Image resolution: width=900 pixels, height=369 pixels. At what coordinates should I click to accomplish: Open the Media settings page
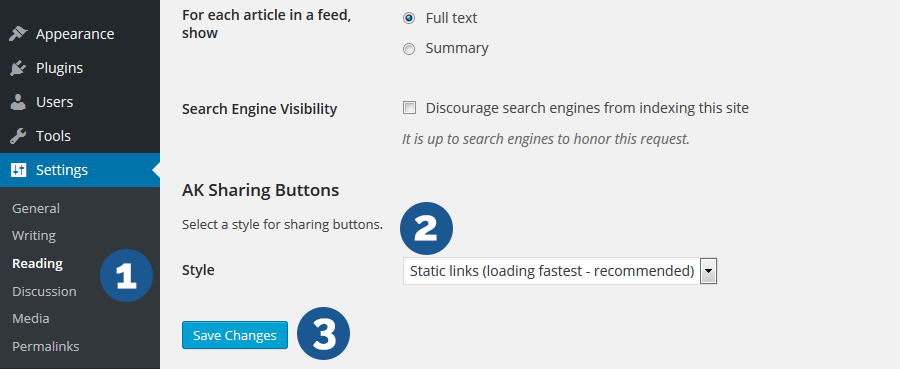coord(30,318)
